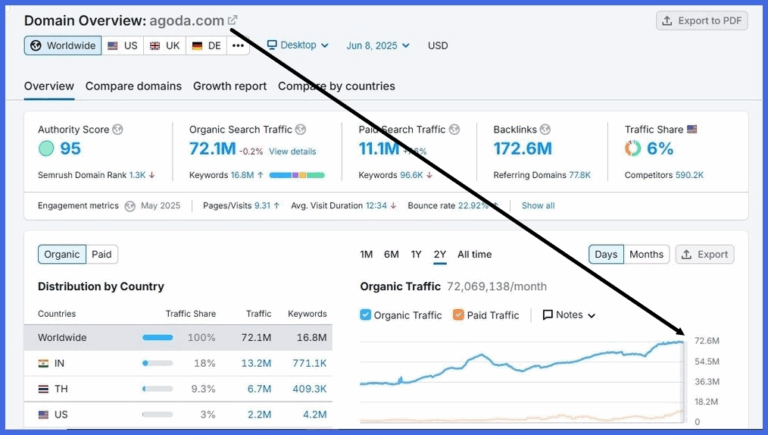768x435 pixels.
Task: Select the 1Y time range
Action: point(416,254)
